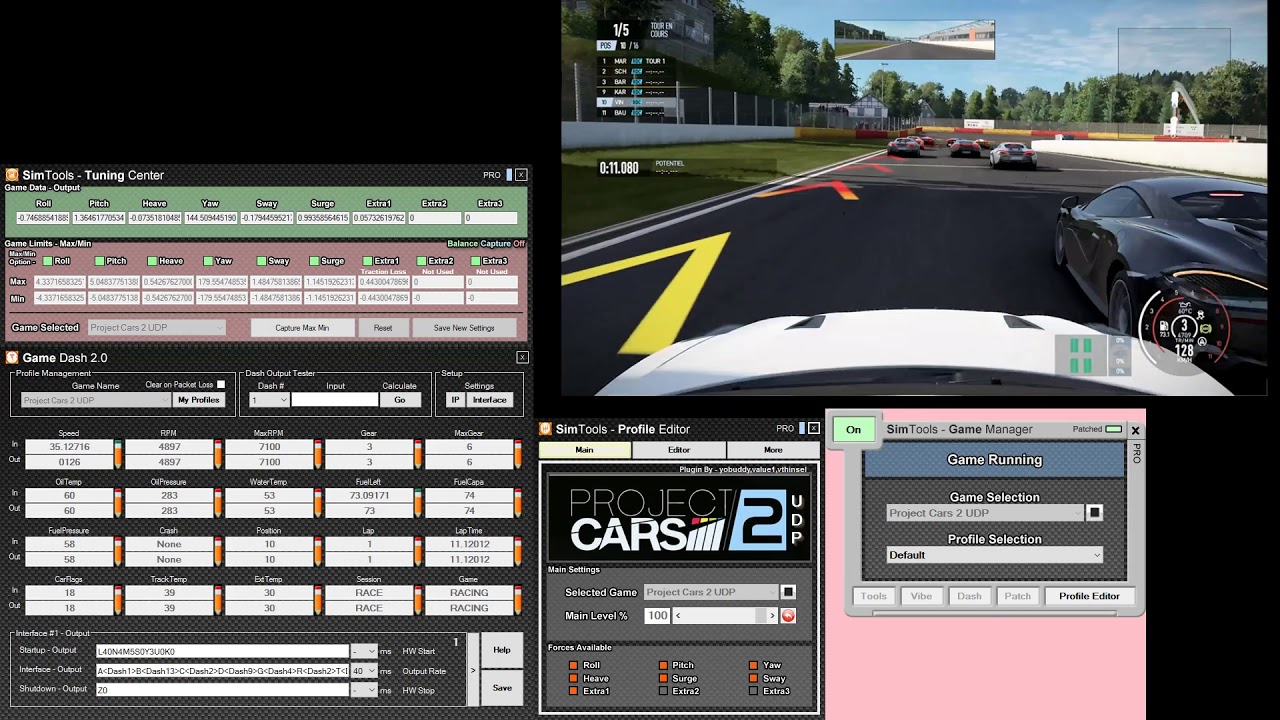Click the Startup - Output text field
The width and height of the screenshot is (1280, 720).
pyautogui.click(x=222, y=652)
